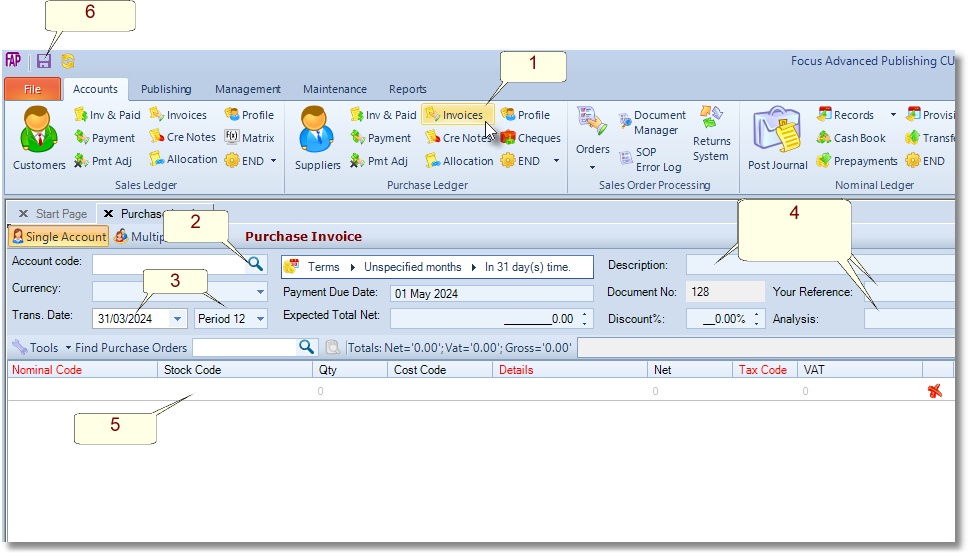Increase the Discount% spinner
Viewport: 969px width, 556px height.
point(756,314)
